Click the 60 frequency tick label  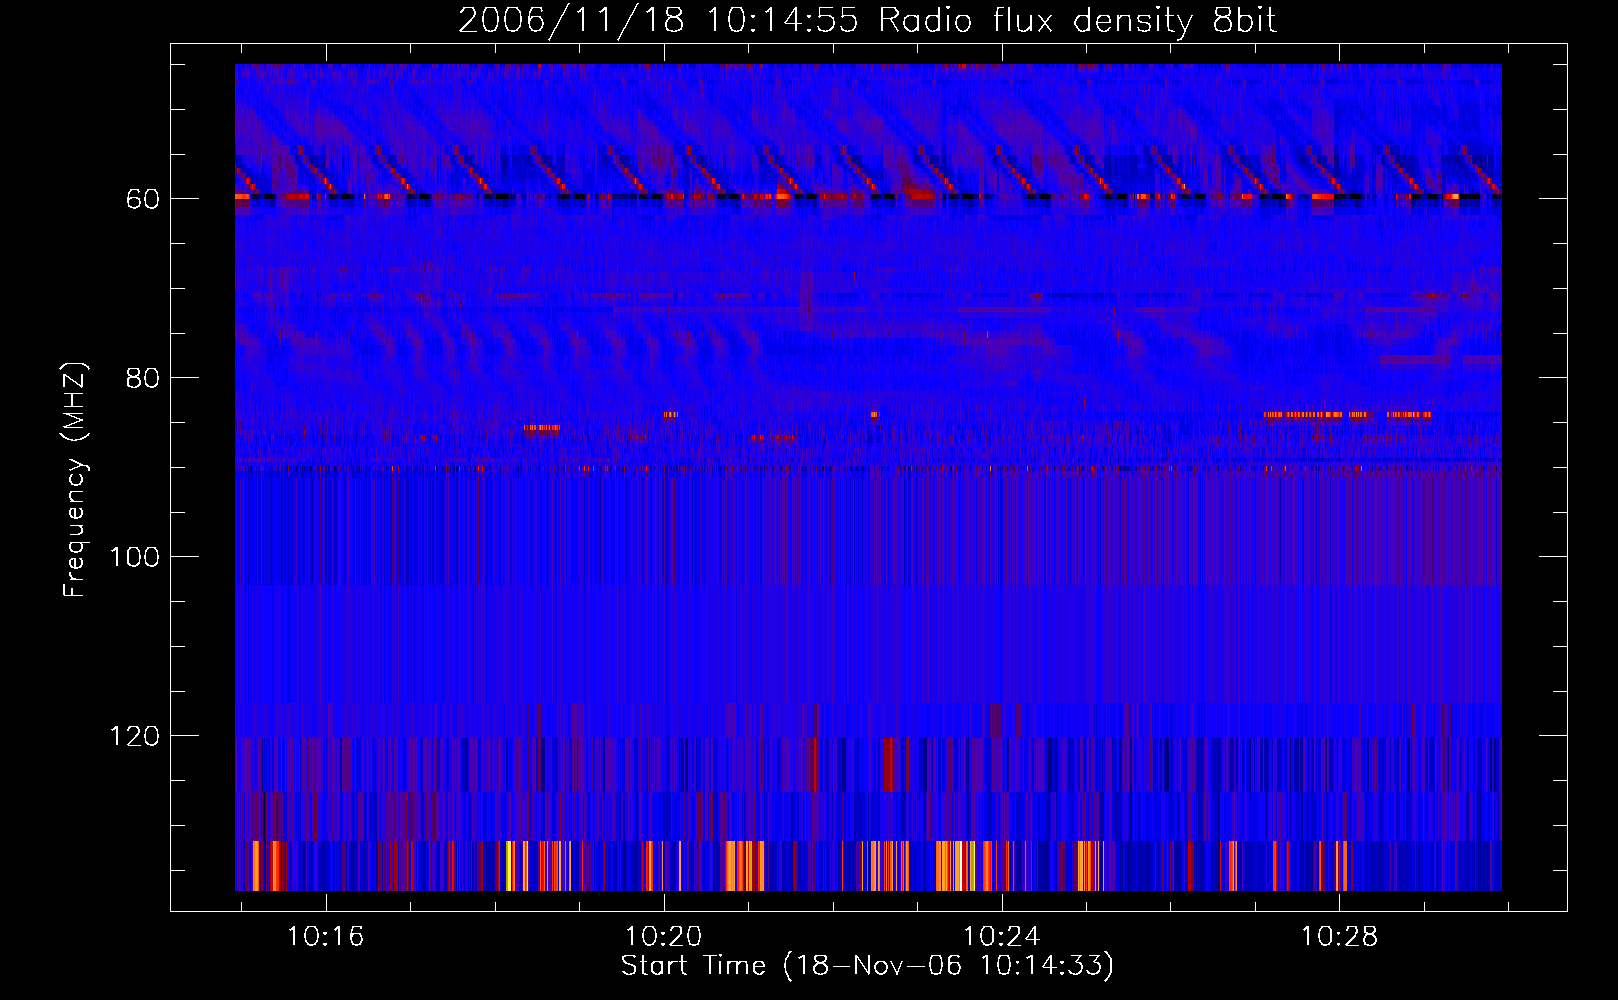143,199
